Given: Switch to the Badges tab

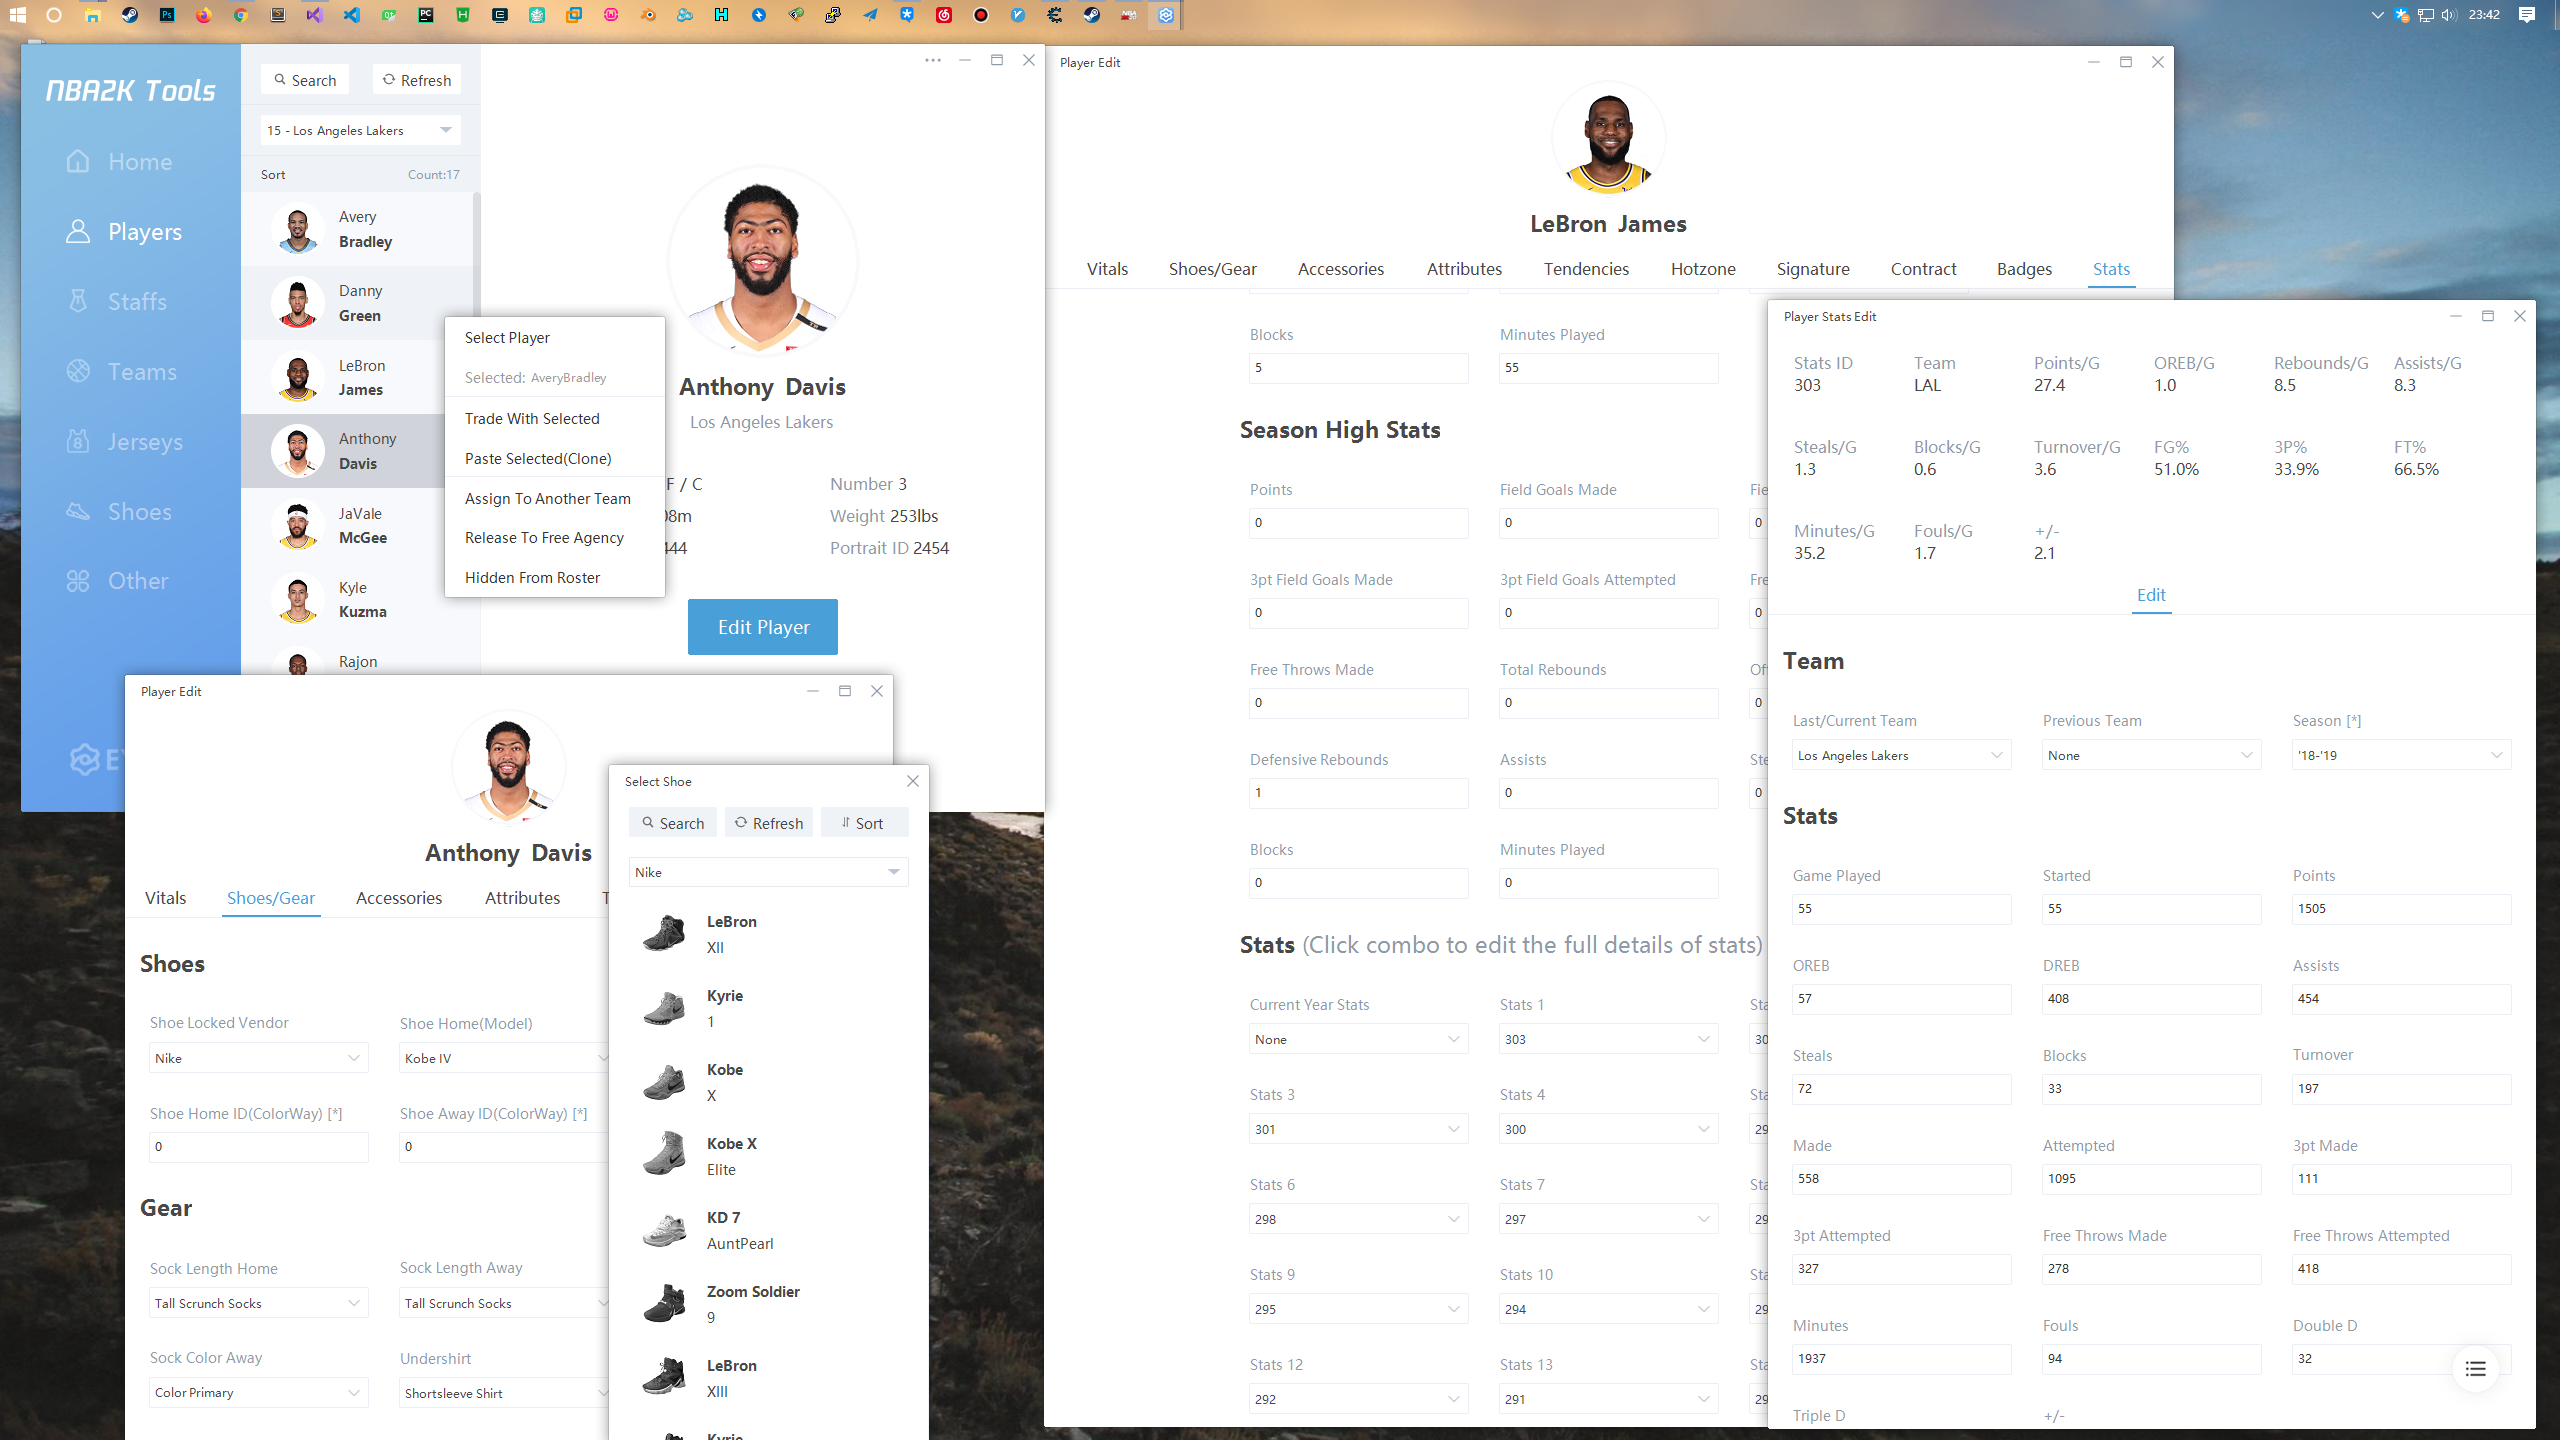Looking at the screenshot, I should 2024,269.
